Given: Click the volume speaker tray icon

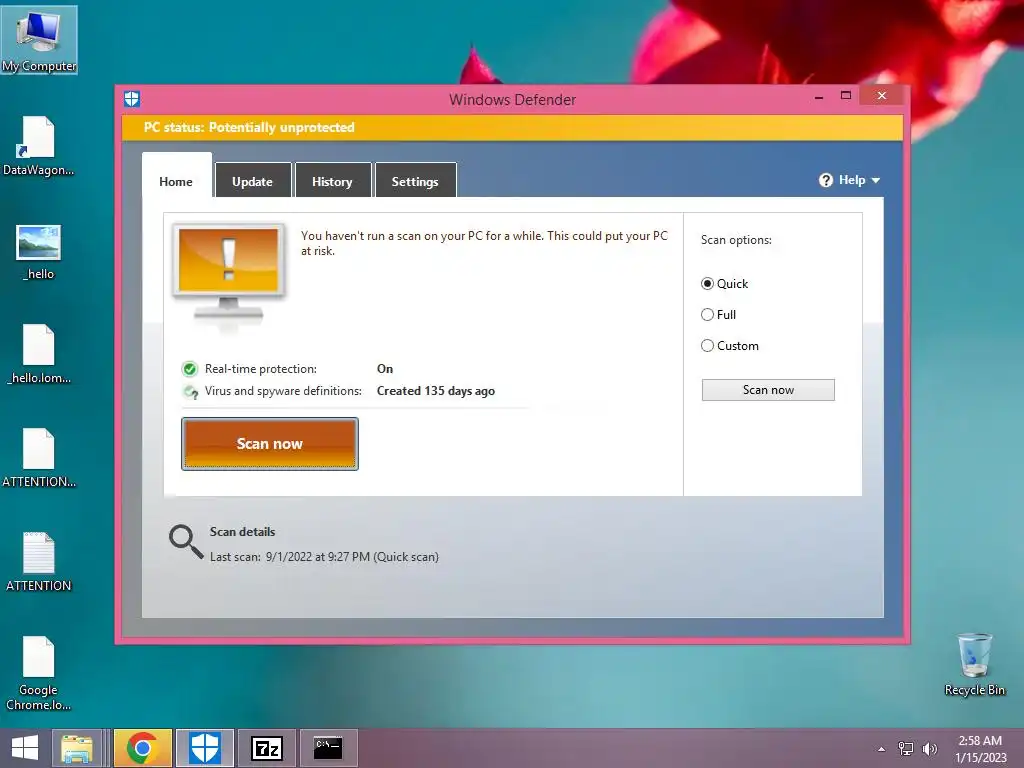Looking at the screenshot, I should coord(929,749).
